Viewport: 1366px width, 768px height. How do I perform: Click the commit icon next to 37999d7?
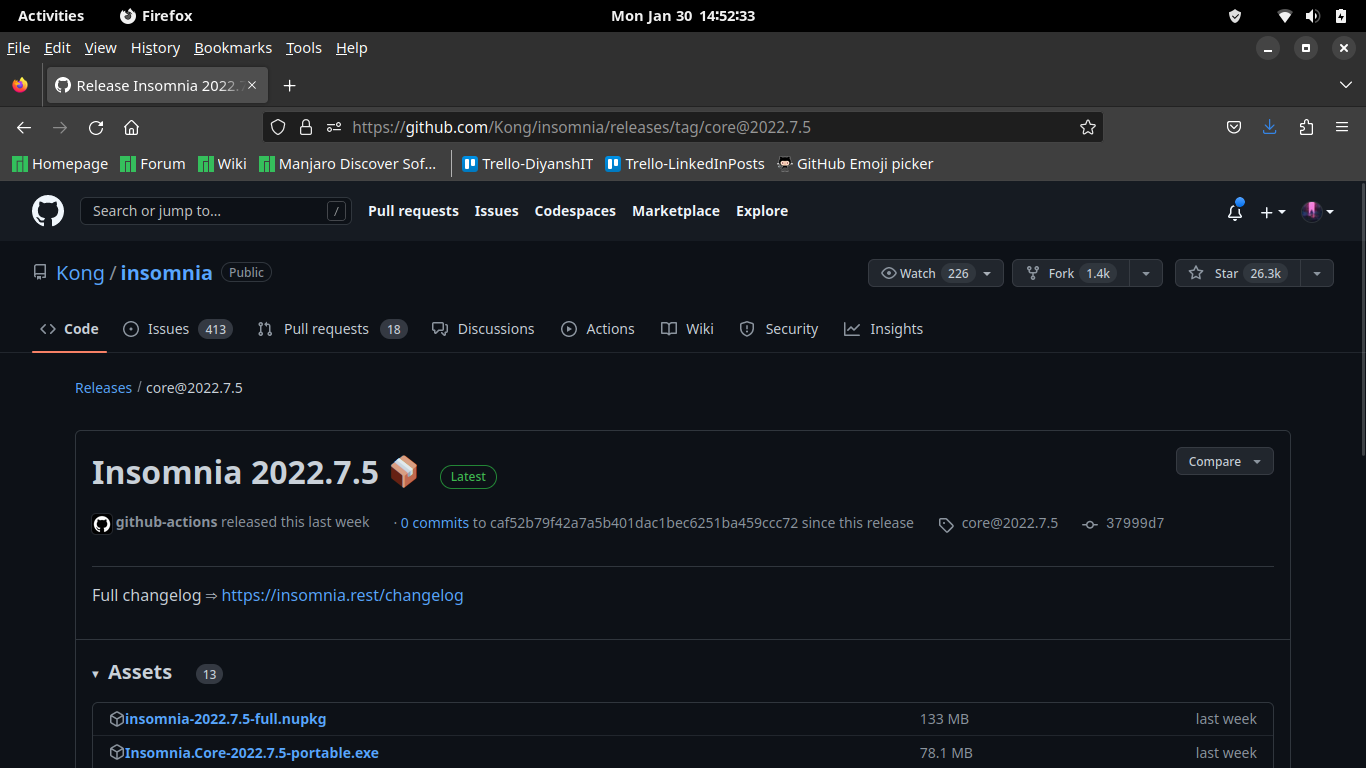point(1089,523)
